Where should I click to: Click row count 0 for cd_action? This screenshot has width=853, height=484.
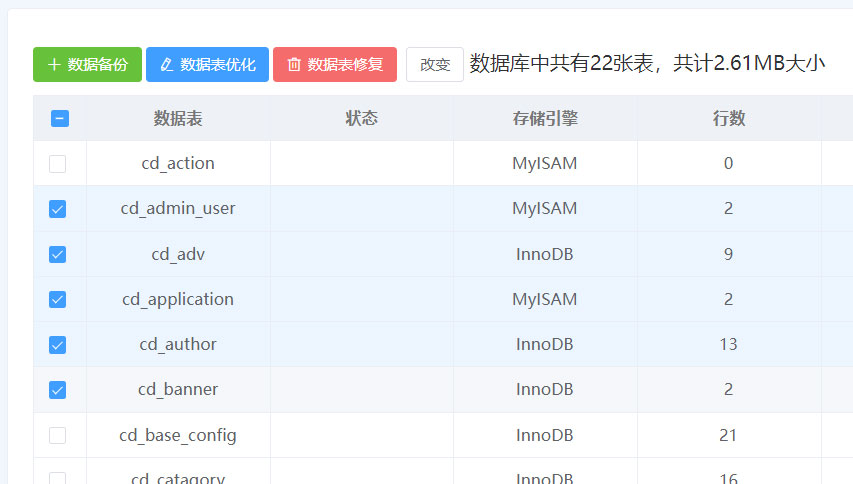pyautogui.click(x=728, y=164)
